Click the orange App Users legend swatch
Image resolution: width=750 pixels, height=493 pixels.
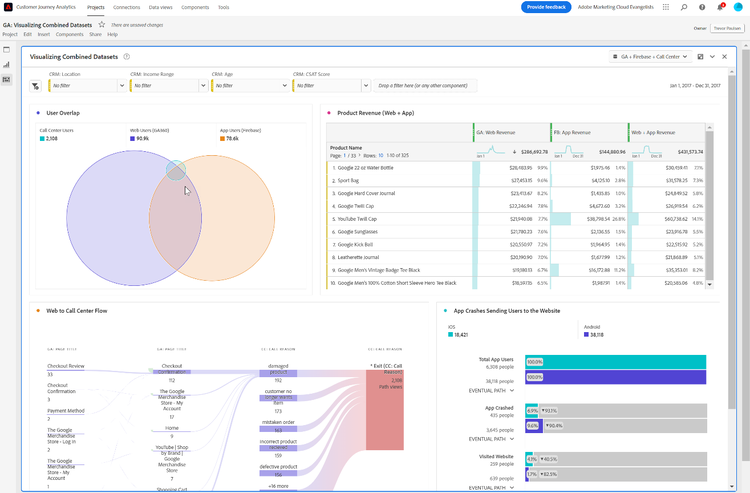click(222, 139)
